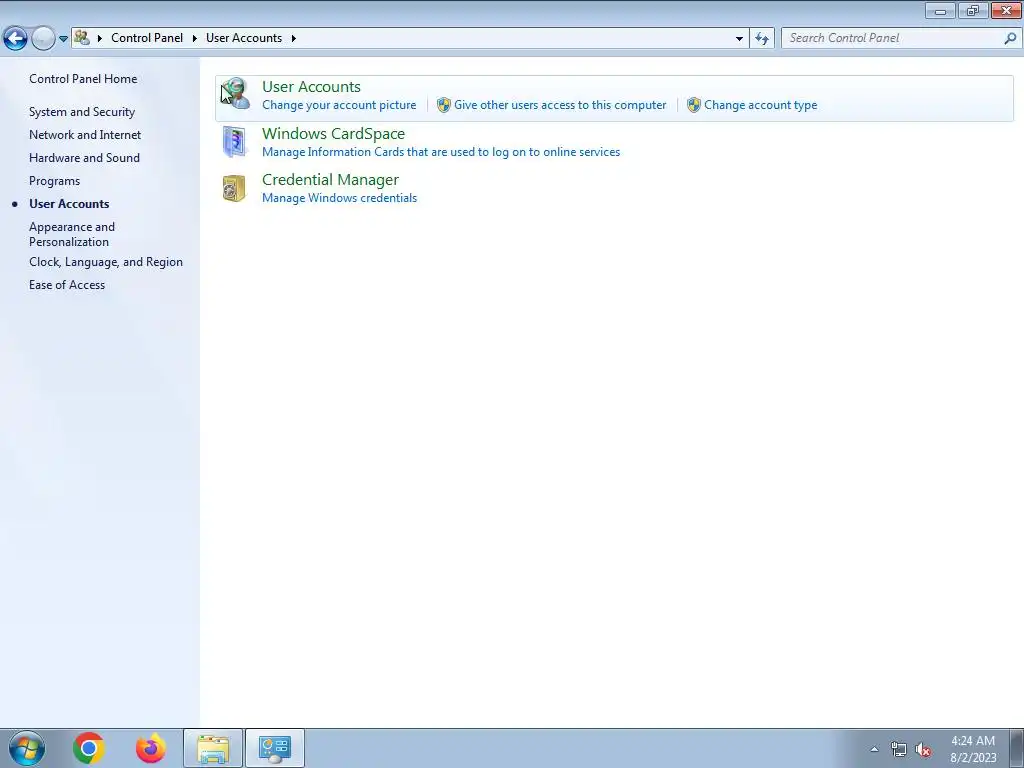Switch to Control Panel taskbar button

pos(274,748)
